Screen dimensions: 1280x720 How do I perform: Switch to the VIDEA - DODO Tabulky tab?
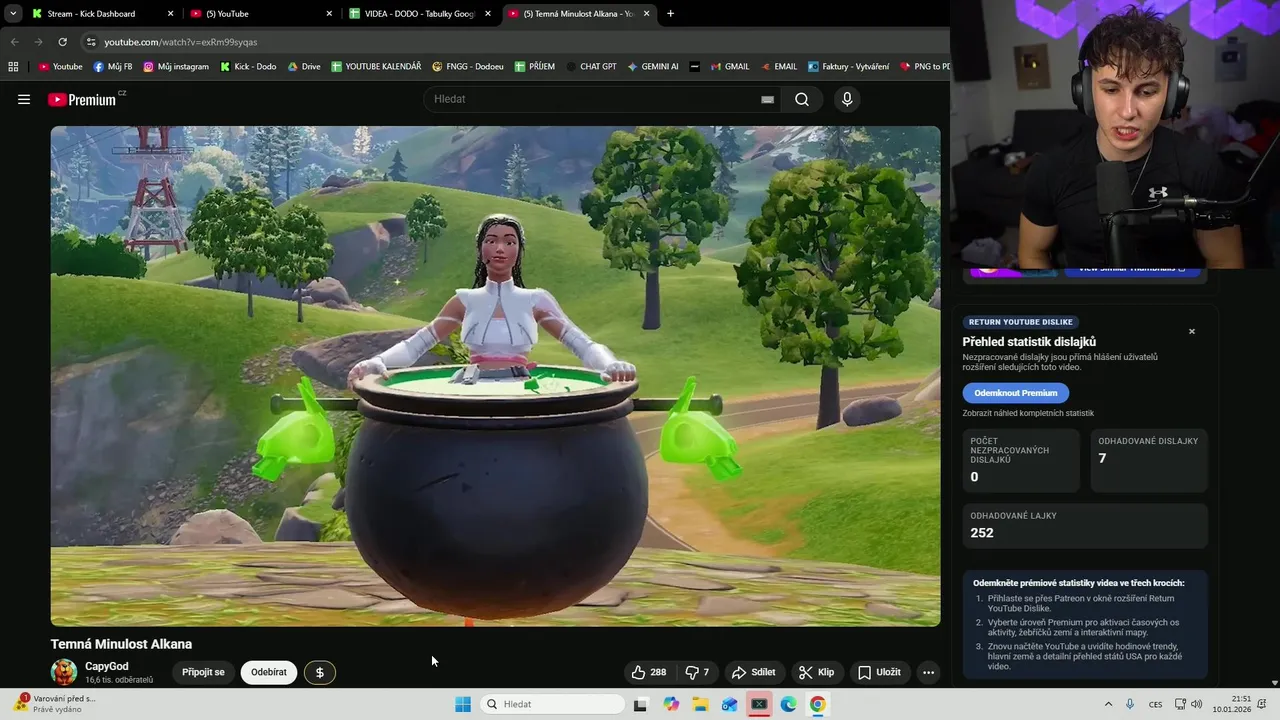tap(420, 14)
